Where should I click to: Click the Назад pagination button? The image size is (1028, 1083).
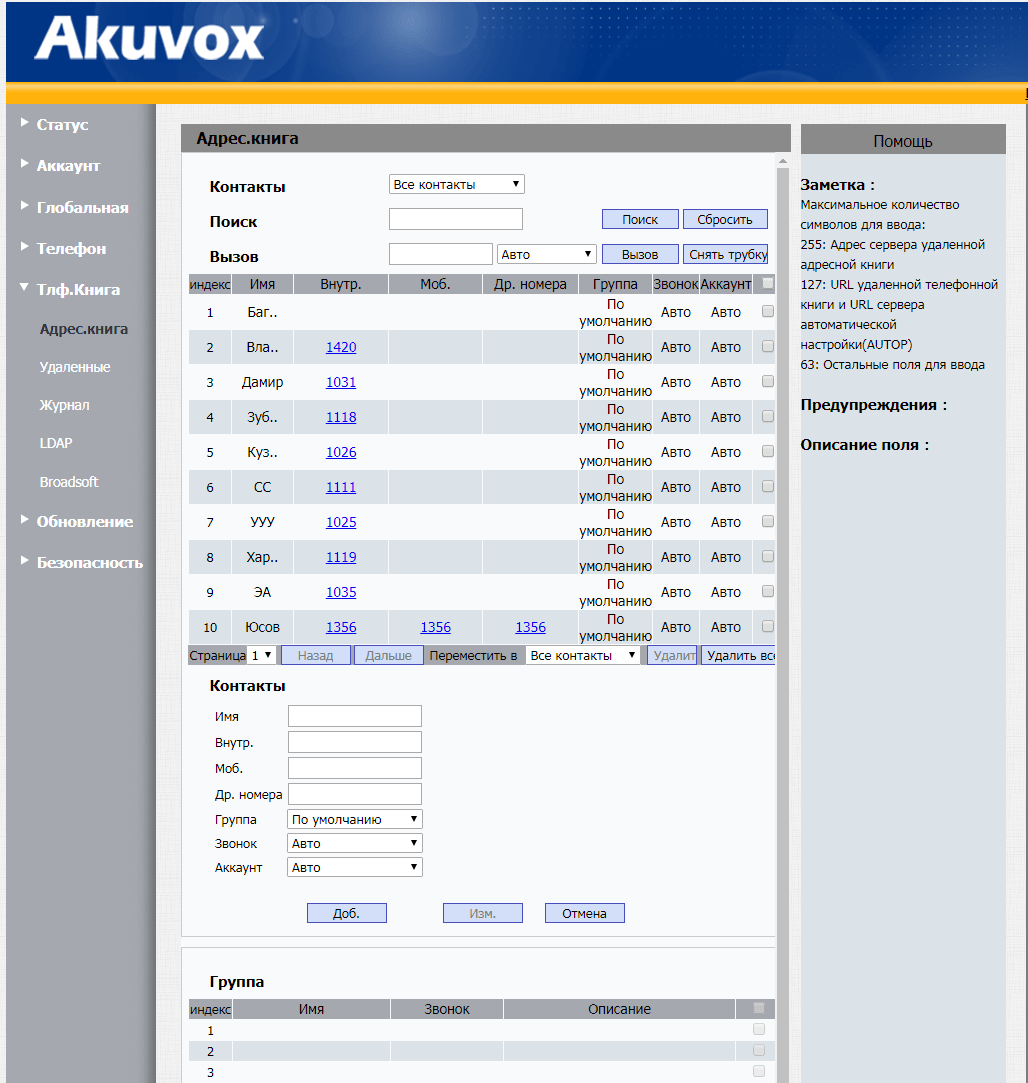316,655
